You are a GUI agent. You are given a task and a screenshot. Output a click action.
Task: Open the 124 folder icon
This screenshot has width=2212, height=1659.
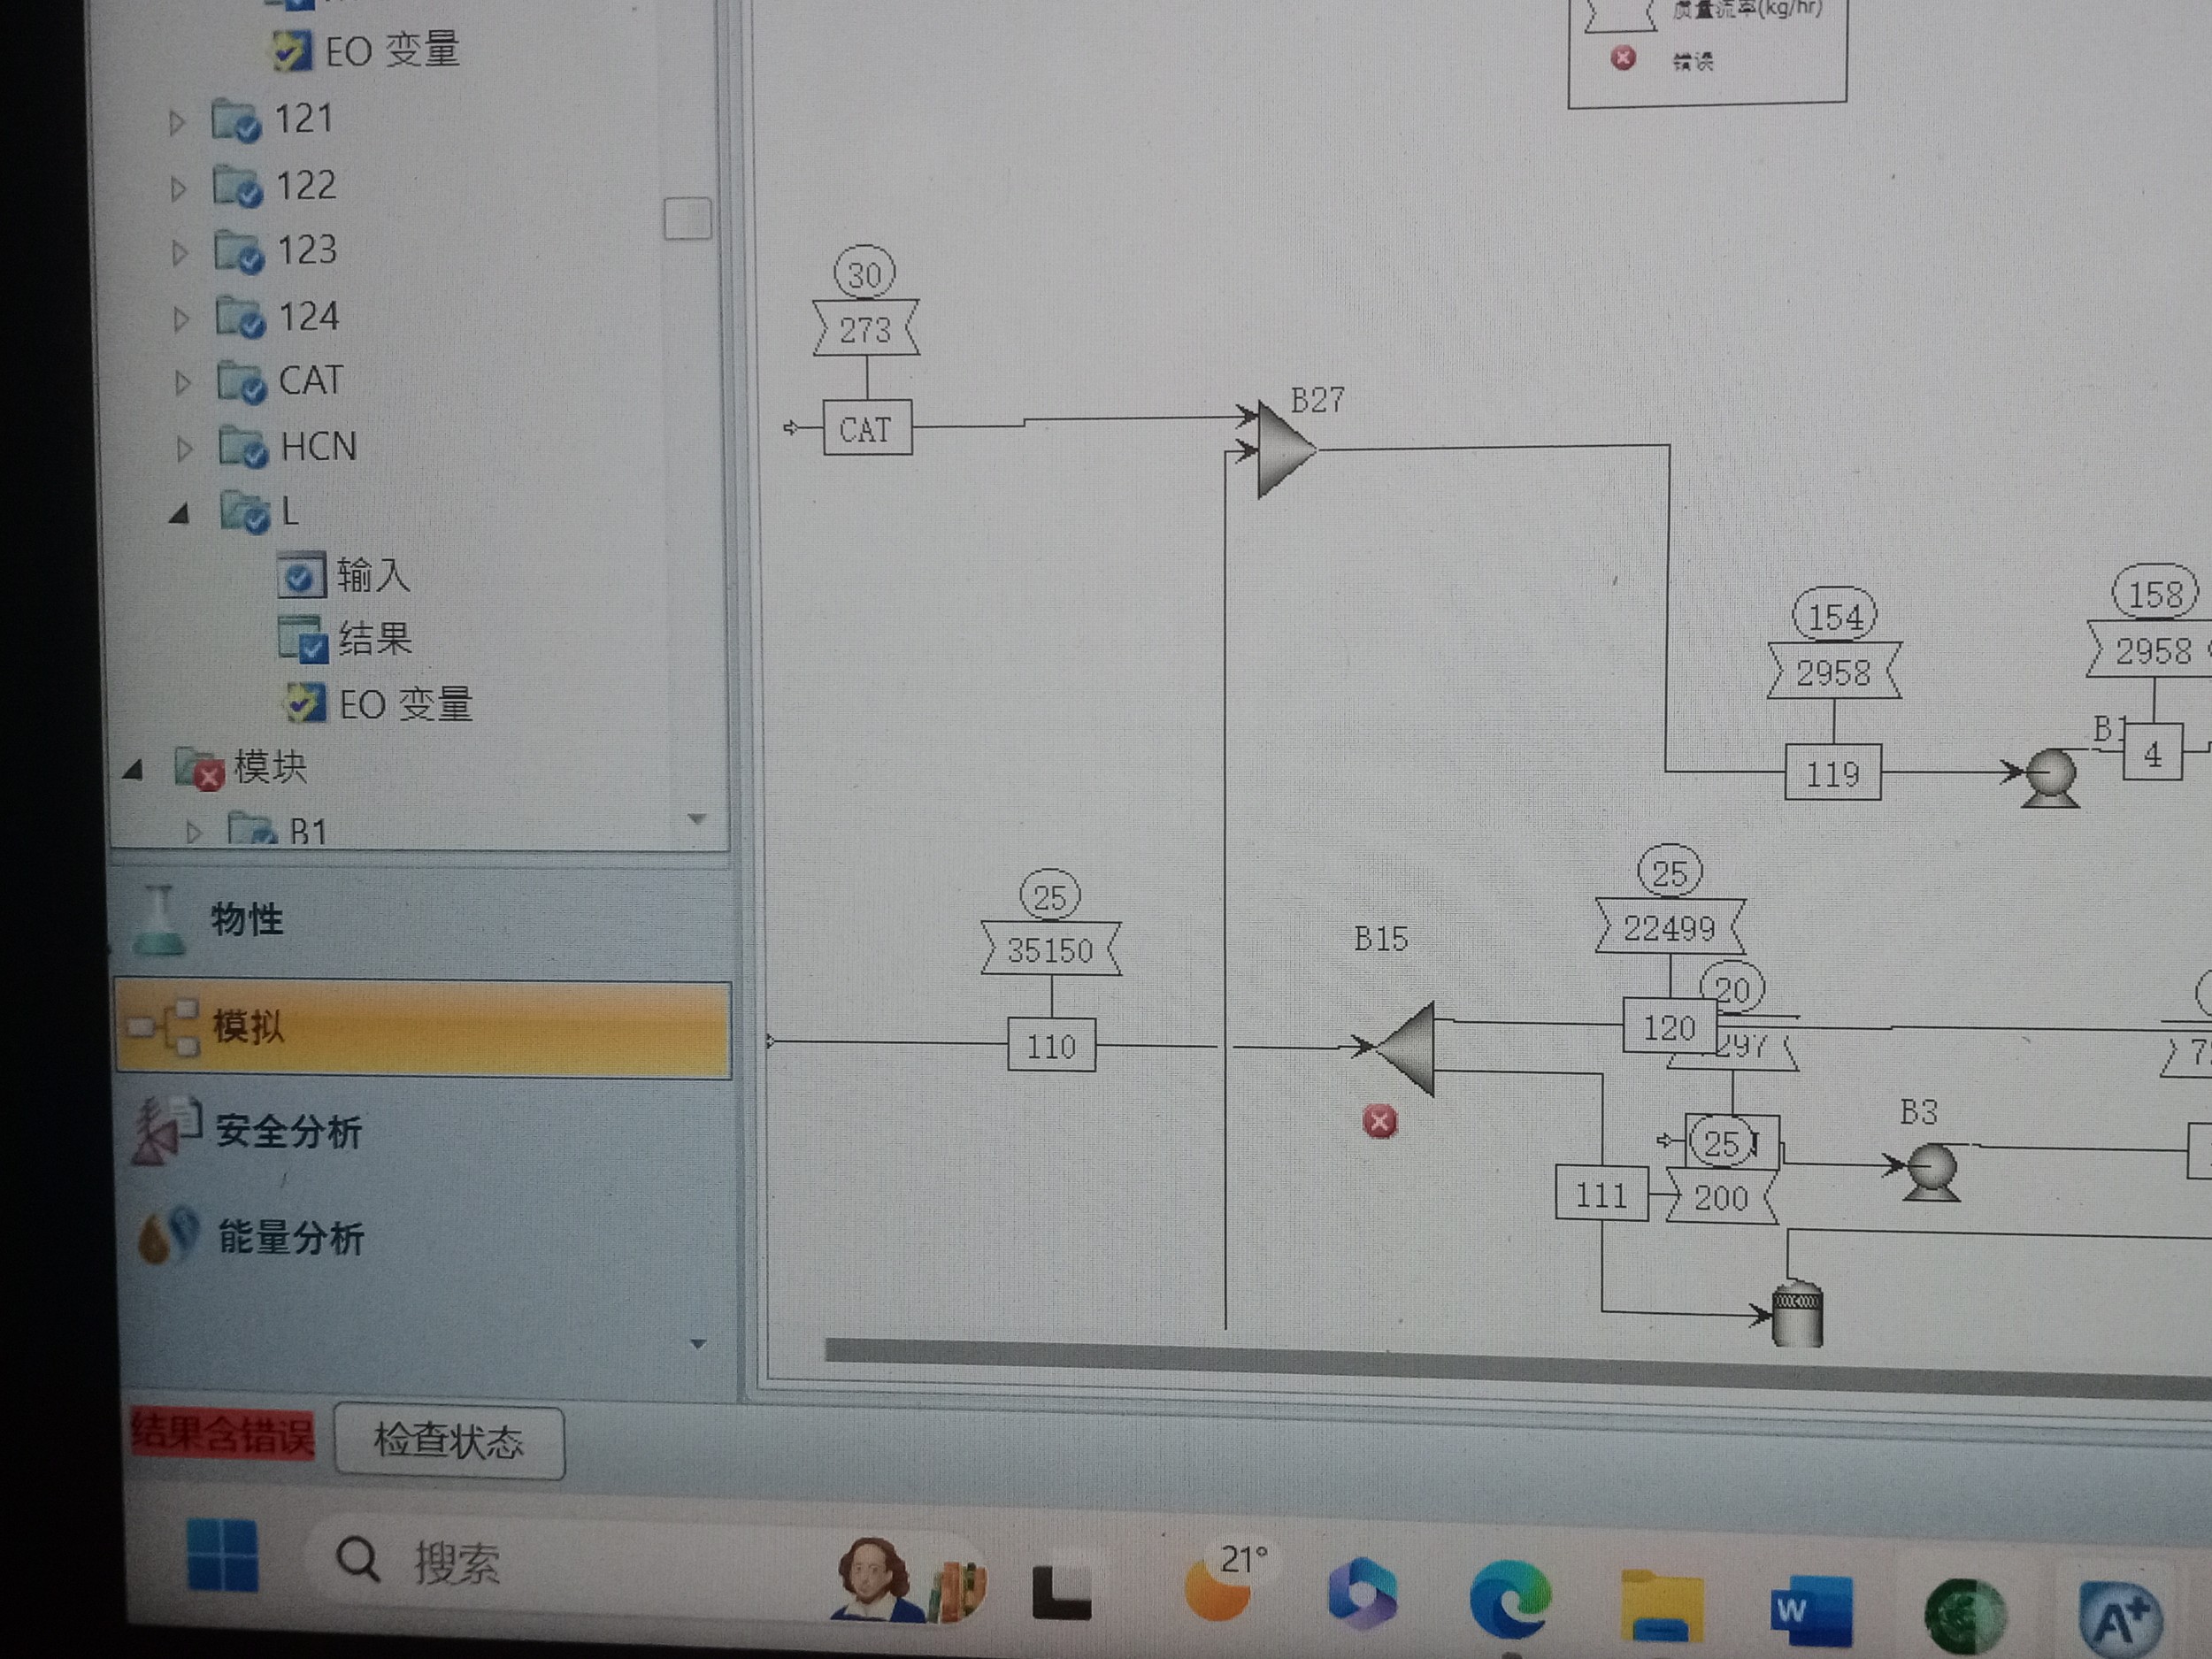pos(241,318)
